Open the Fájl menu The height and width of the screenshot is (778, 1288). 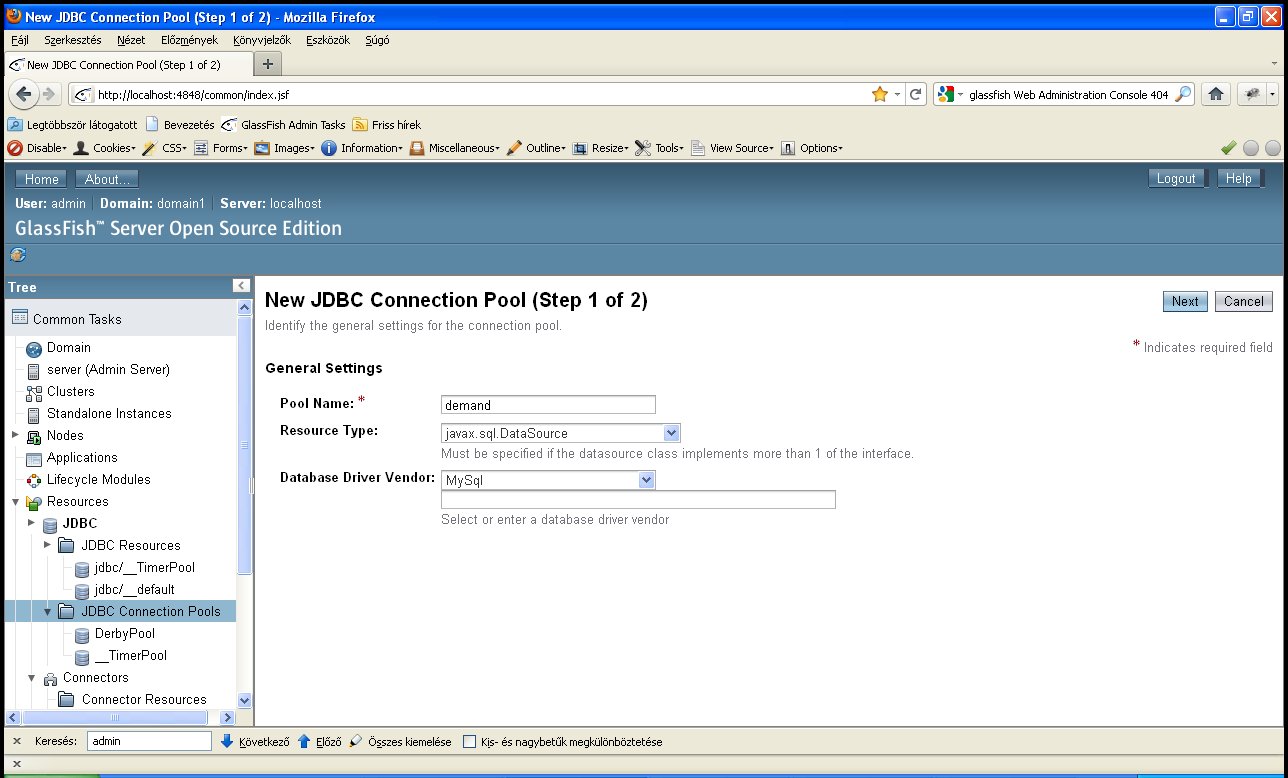pyautogui.click(x=20, y=40)
